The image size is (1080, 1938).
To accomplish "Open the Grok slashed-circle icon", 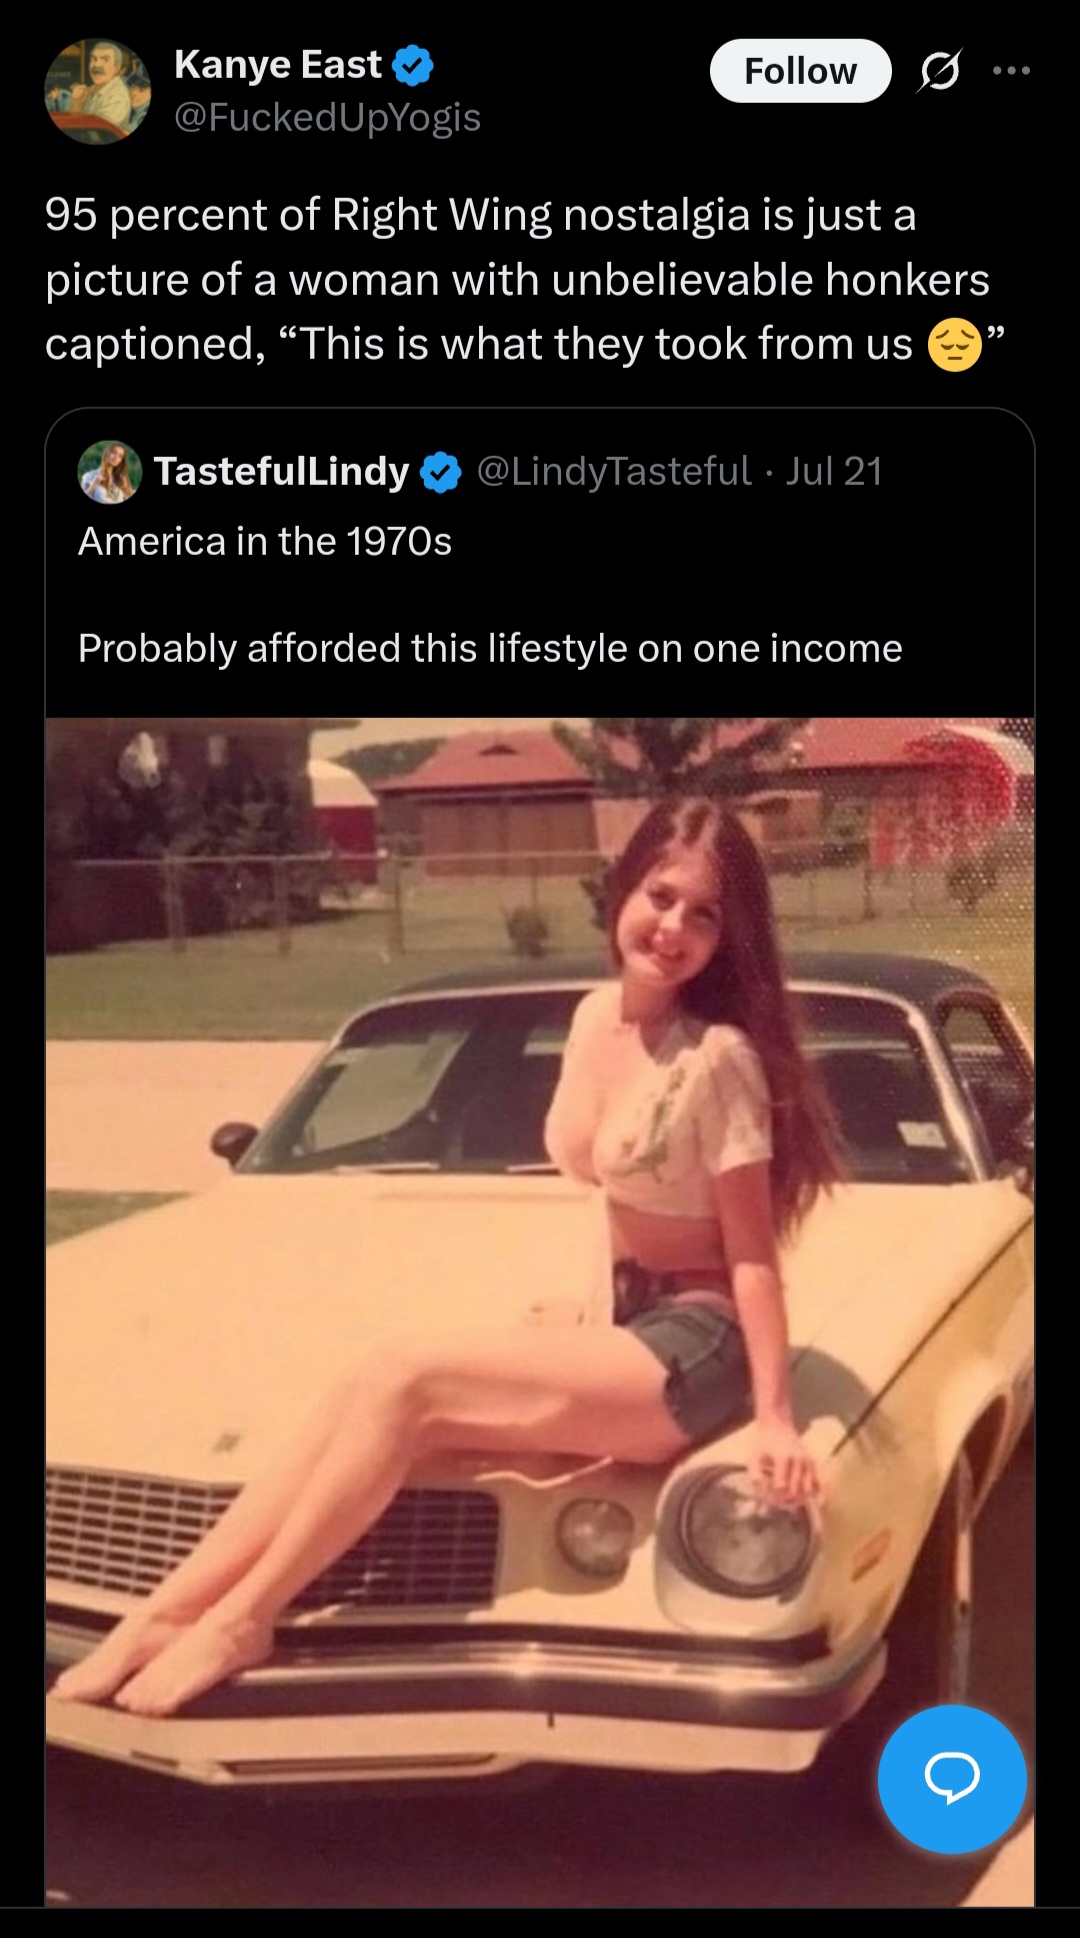I will coord(938,71).
